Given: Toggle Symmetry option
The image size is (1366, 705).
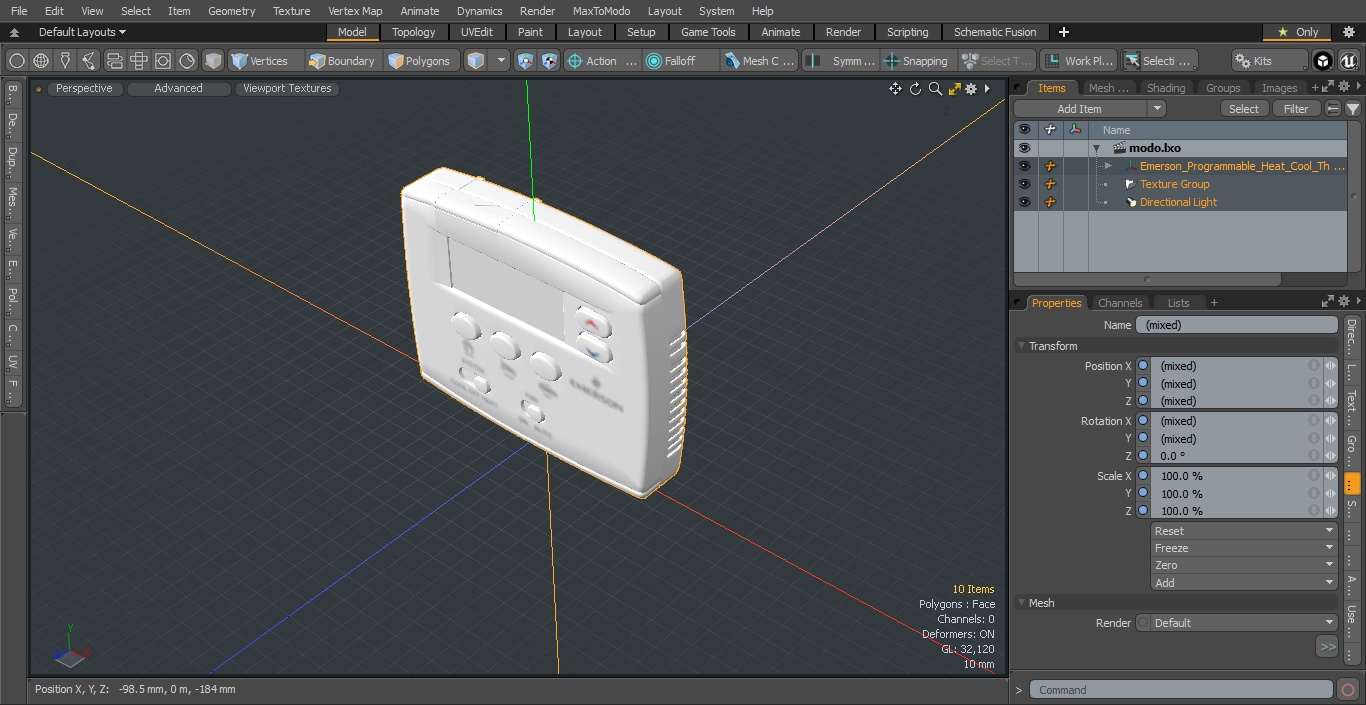Looking at the screenshot, I should 842,61.
